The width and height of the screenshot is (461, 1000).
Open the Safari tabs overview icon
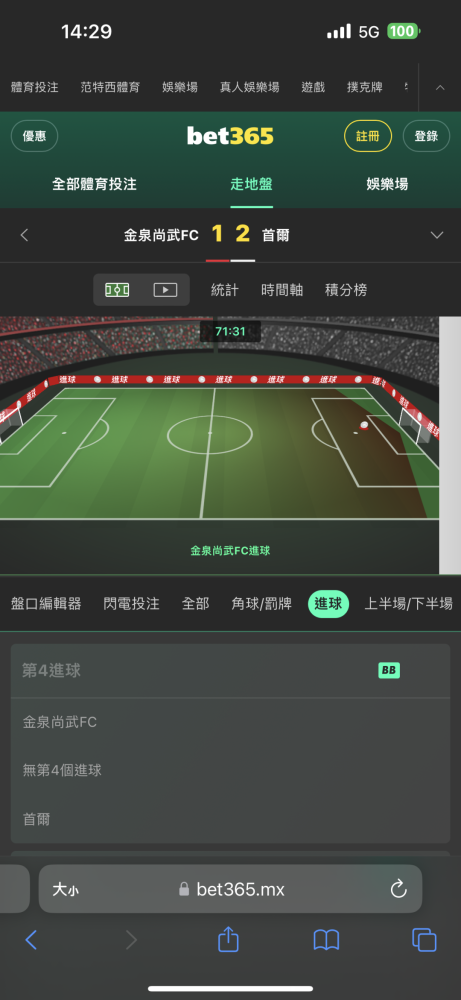pyautogui.click(x=424, y=940)
